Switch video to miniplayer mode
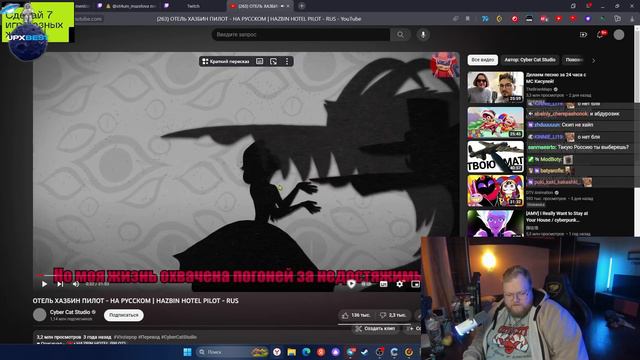This screenshot has width=640, height=360. coord(415,284)
